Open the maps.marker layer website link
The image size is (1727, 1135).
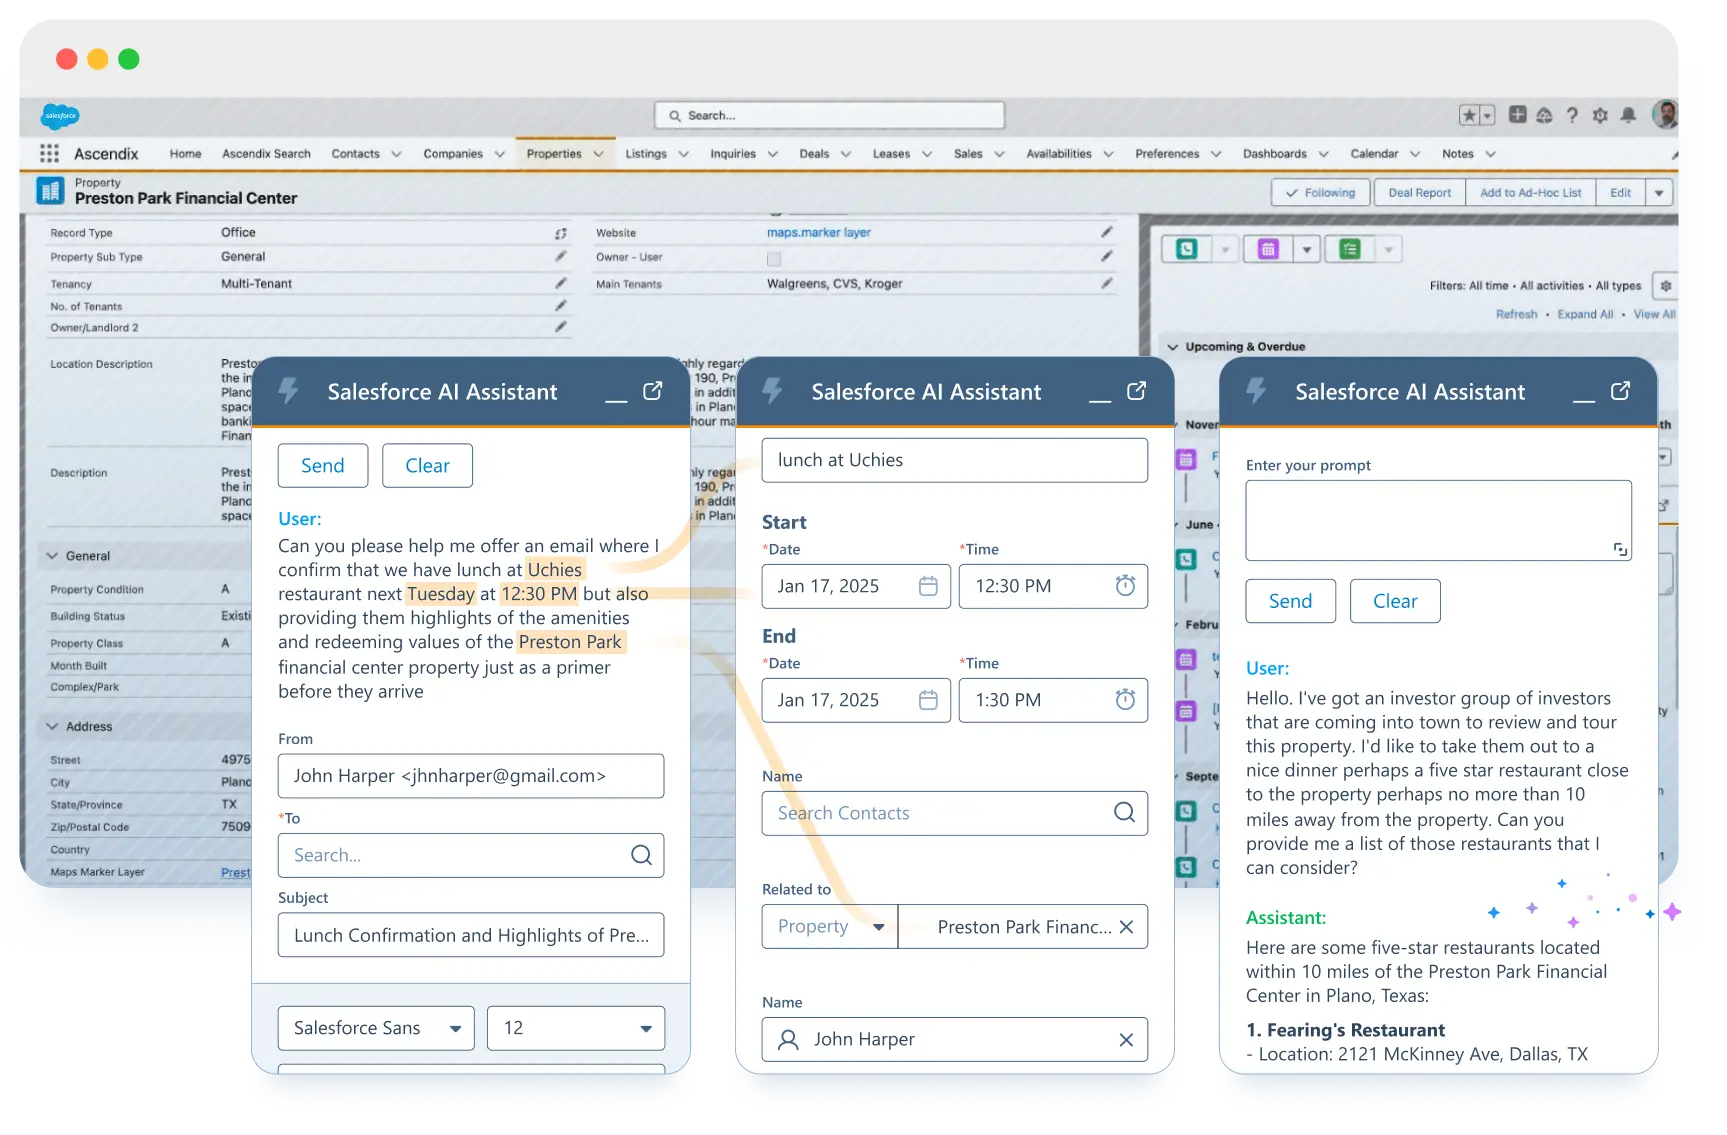pyautogui.click(x=818, y=233)
